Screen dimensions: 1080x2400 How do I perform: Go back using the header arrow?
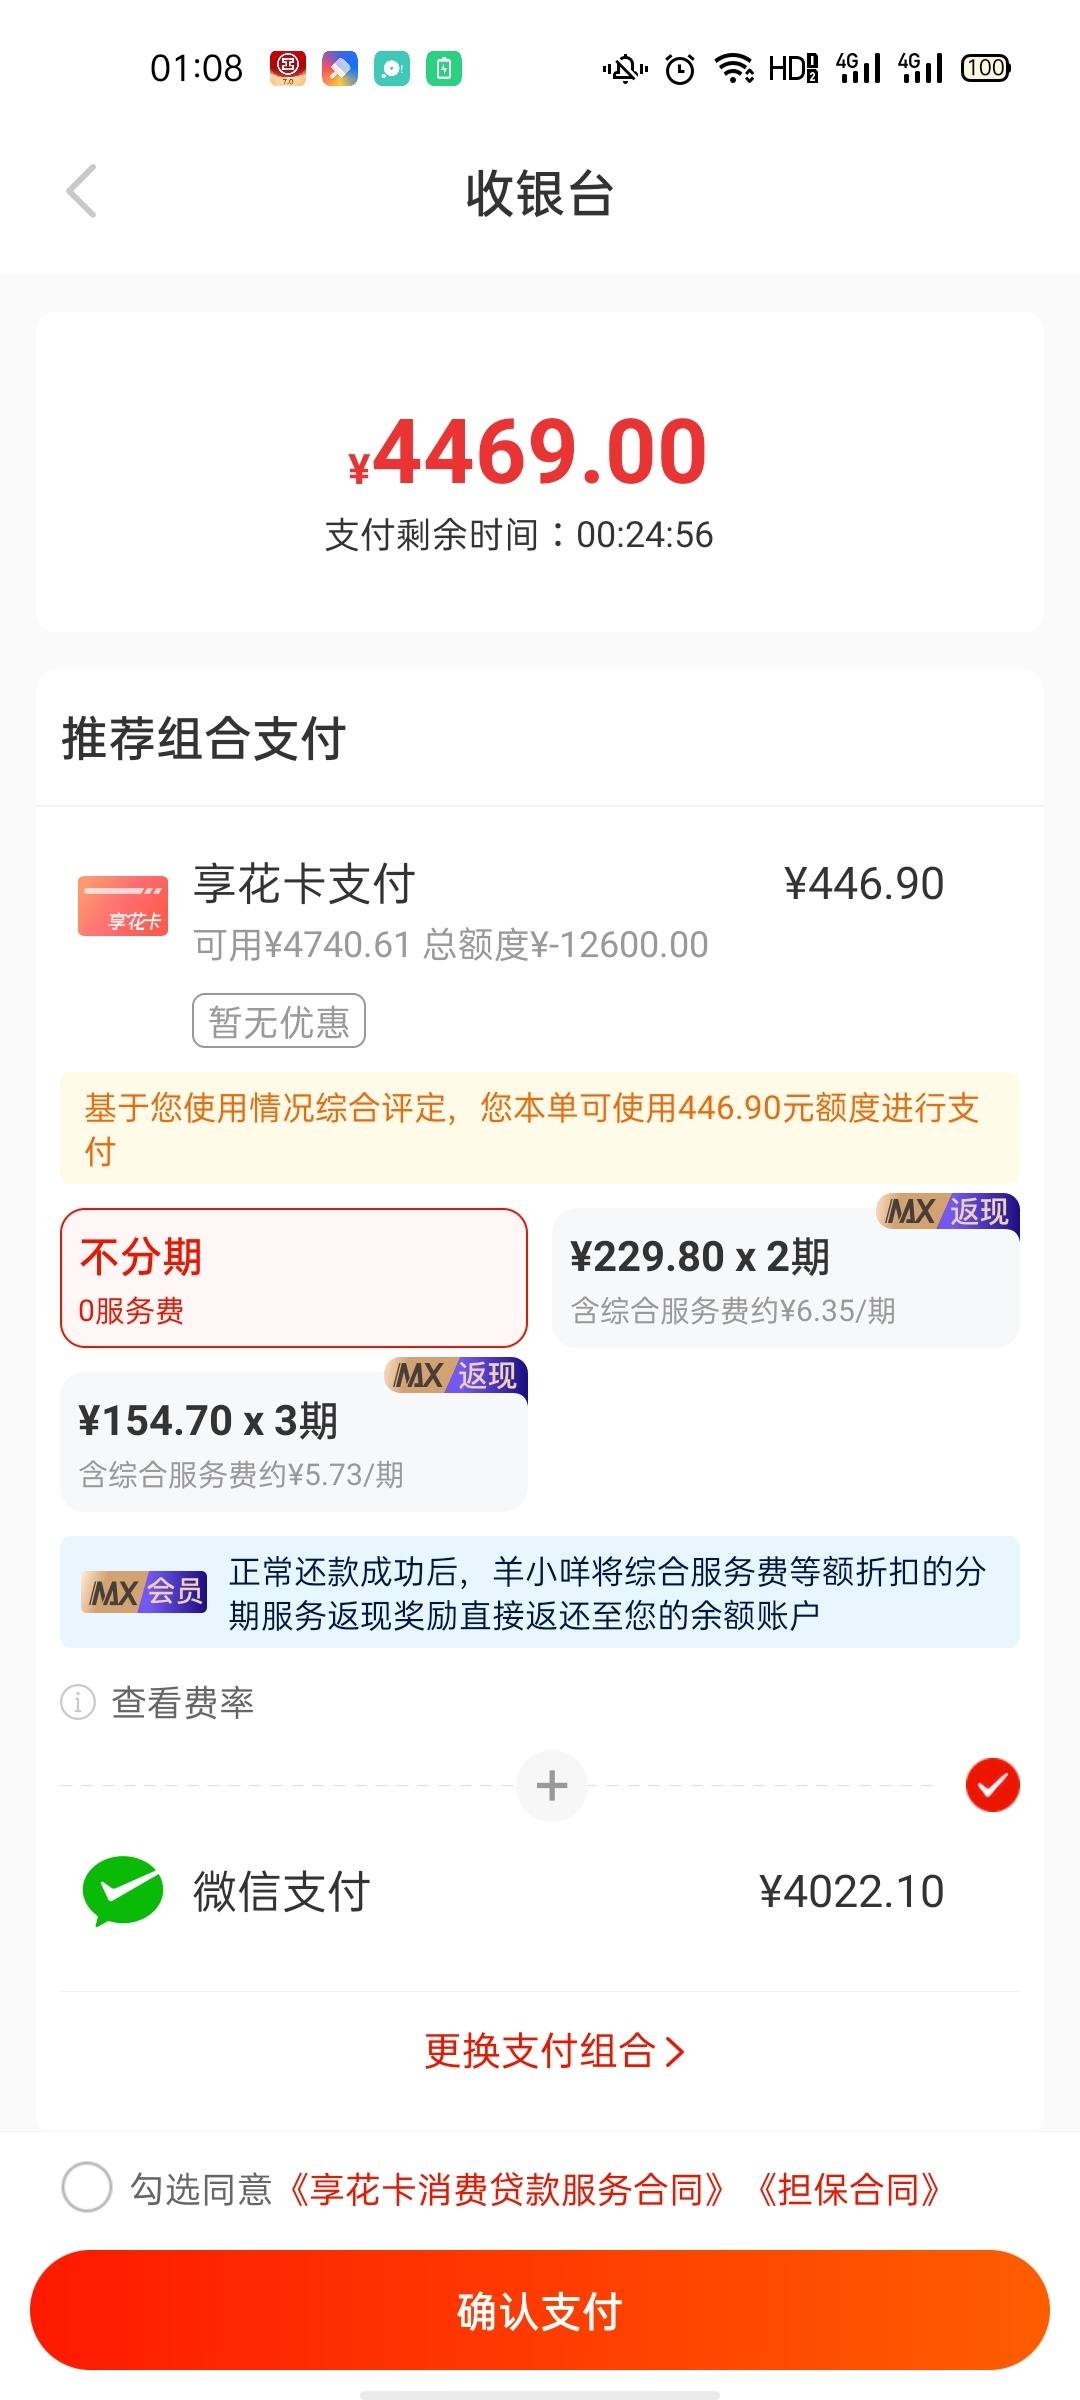[x=82, y=191]
